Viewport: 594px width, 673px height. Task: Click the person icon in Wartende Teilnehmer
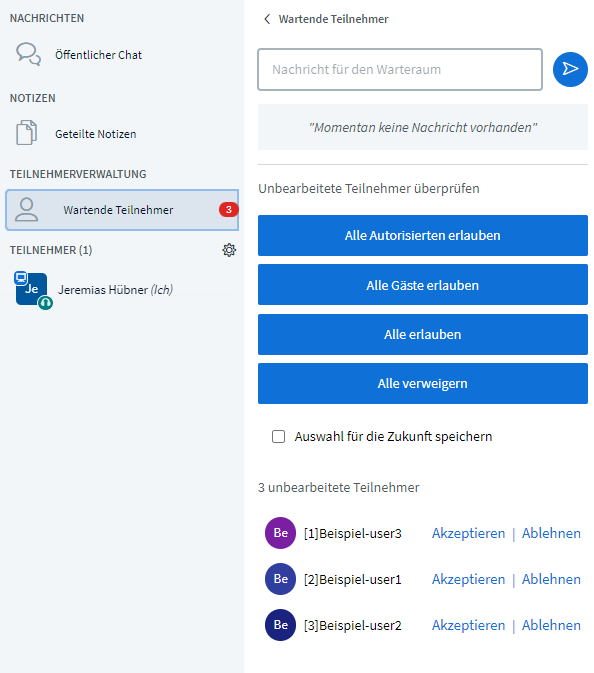click(27, 209)
